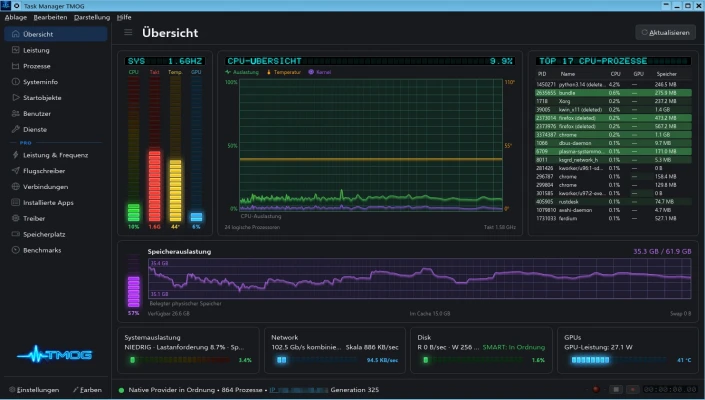Image resolution: width=705 pixels, height=400 pixels.
Task: Select the avahi-daemon process row
Action: [x=613, y=210]
